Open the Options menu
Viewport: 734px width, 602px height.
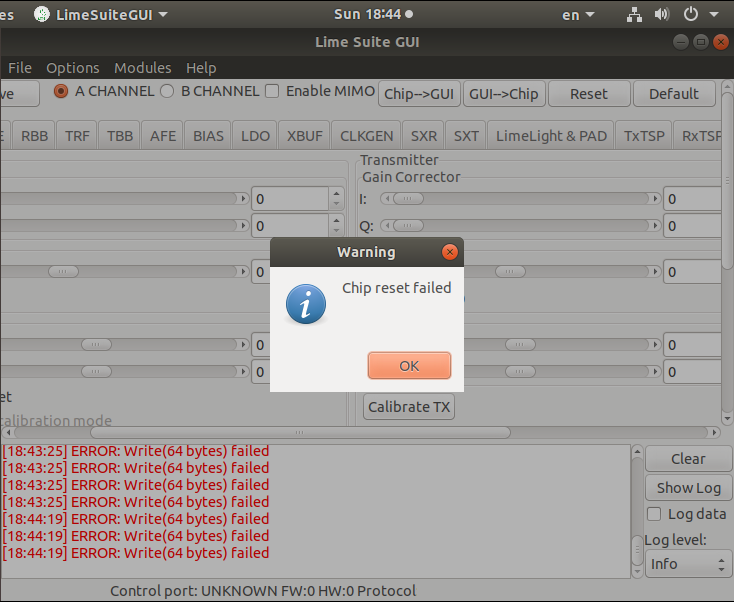73,68
